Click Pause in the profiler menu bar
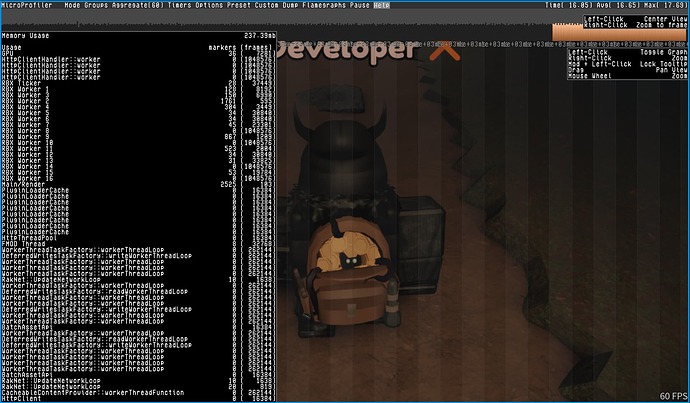Viewport: 690px width, 403px height. point(360,5)
